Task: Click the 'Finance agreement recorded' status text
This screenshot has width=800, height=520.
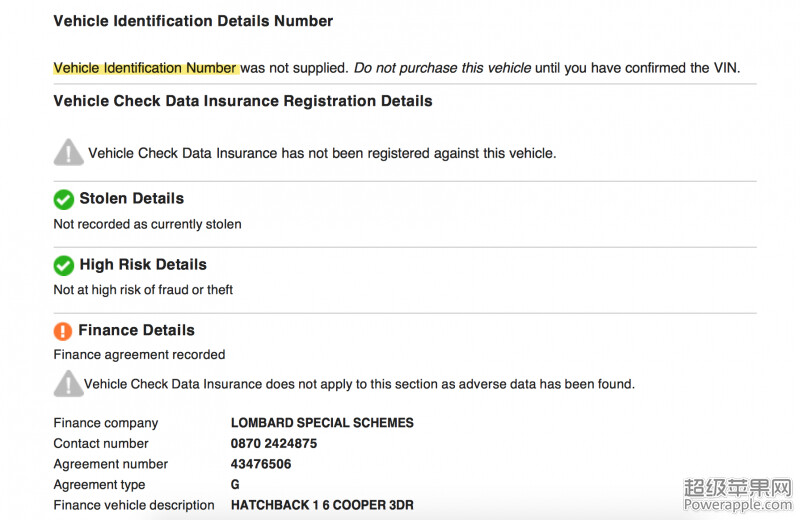Action: click(x=139, y=355)
